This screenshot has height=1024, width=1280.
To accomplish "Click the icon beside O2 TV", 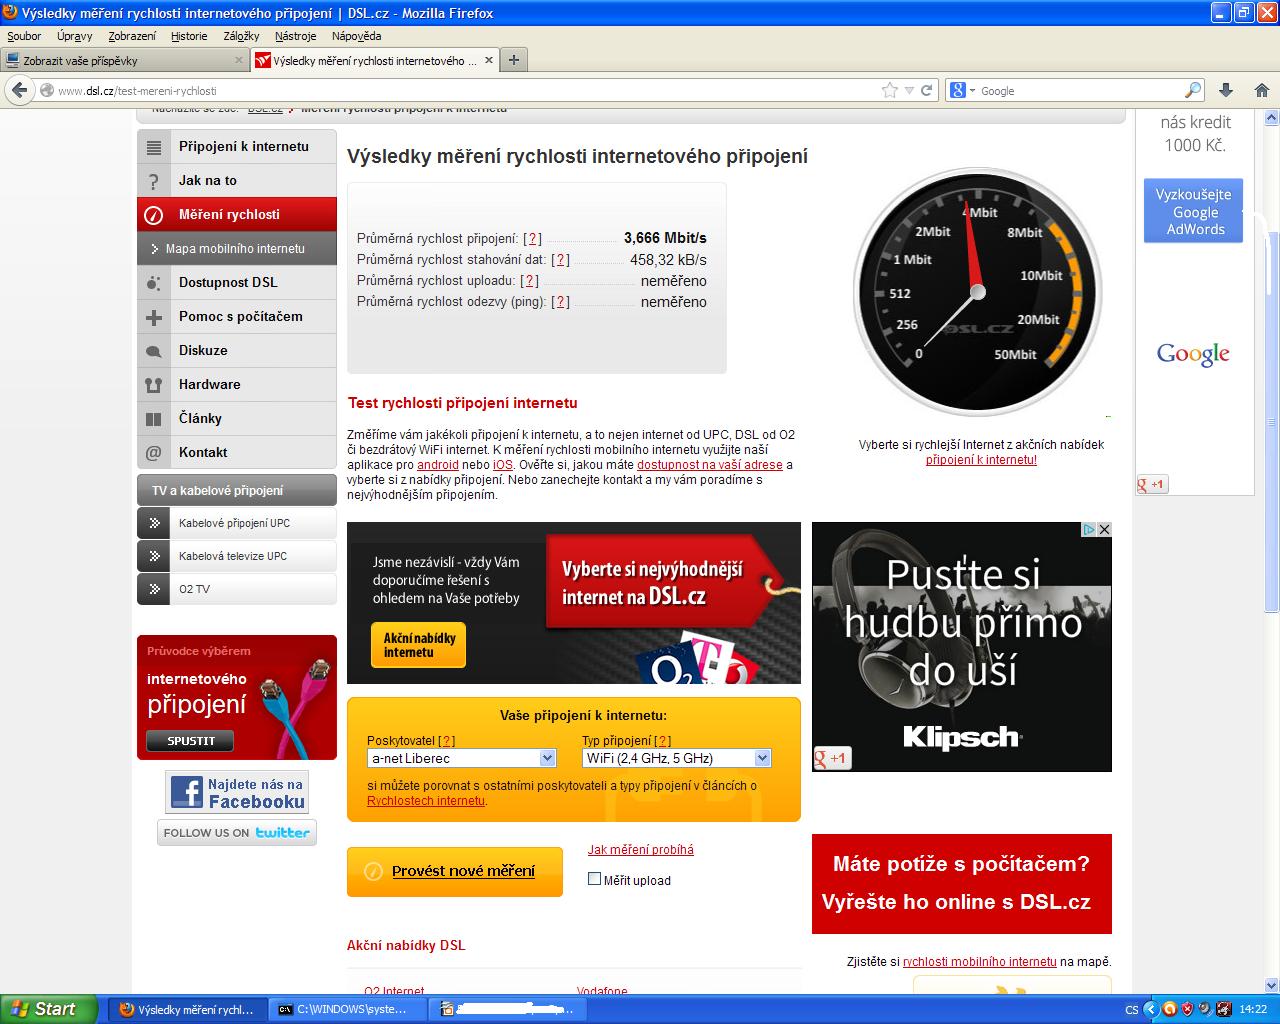I will click(x=154, y=589).
